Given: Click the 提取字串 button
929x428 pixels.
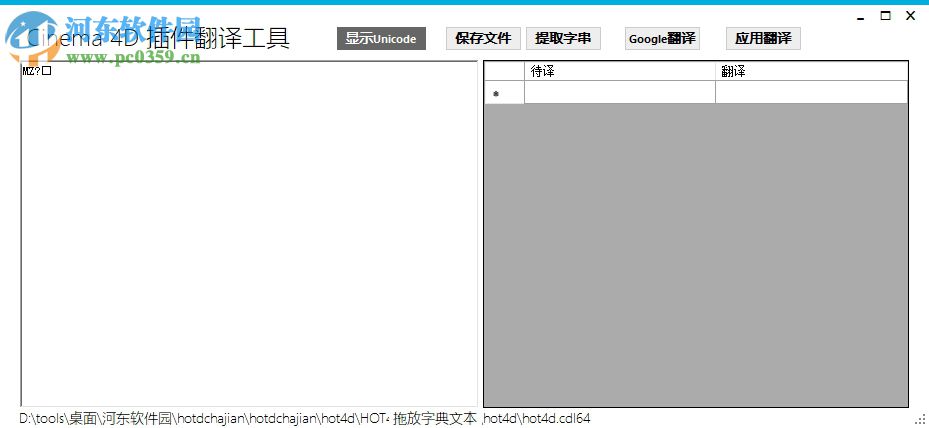Looking at the screenshot, I should pos(563,39).
